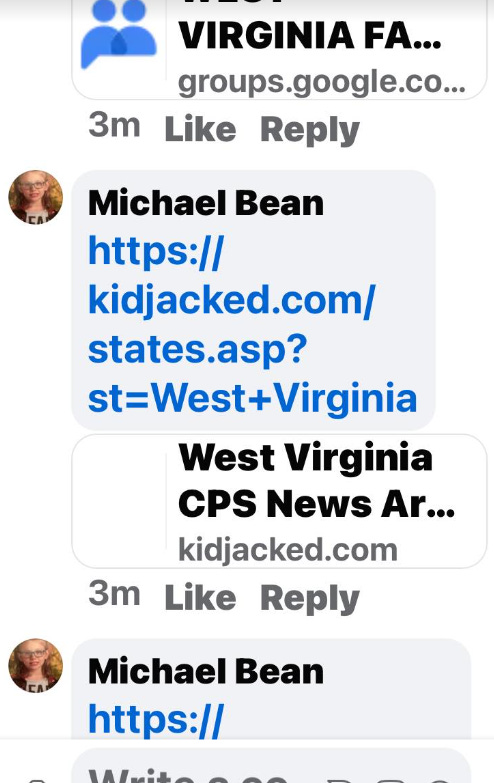Follow the kidjacked.com states.asp West+Virginia URL

click(252, 325)
